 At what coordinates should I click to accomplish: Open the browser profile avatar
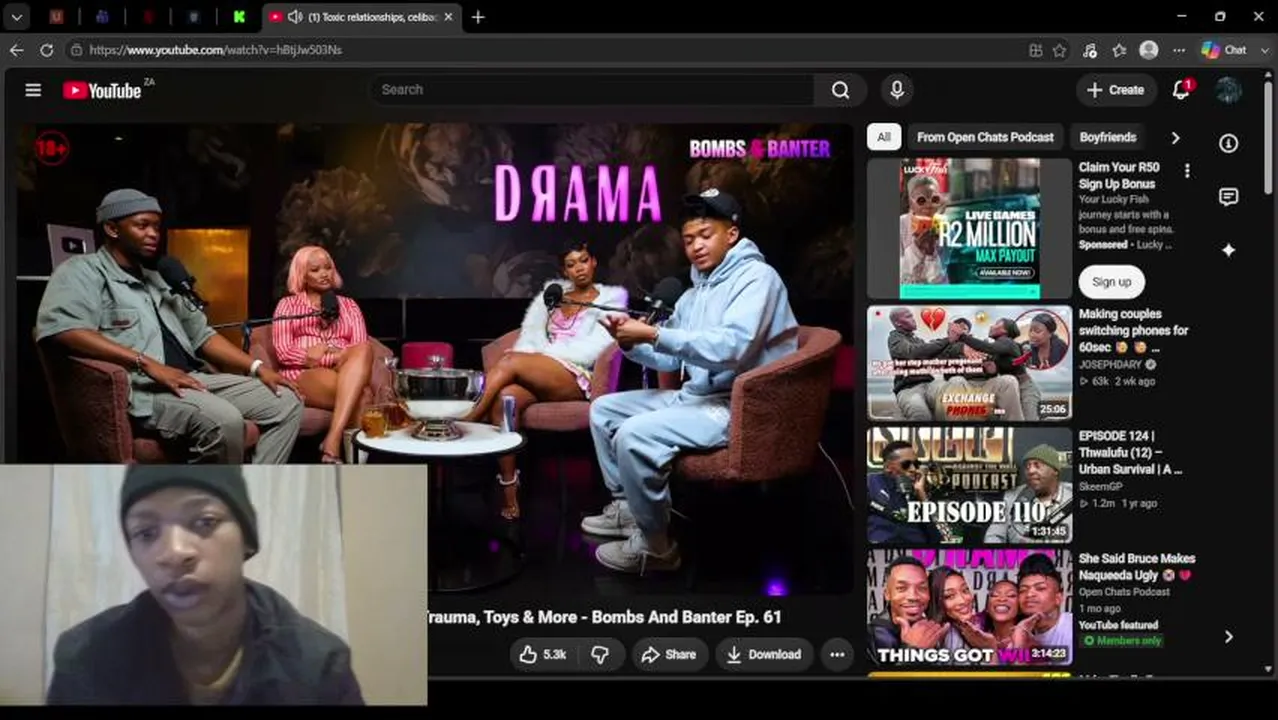[1149, 49]
